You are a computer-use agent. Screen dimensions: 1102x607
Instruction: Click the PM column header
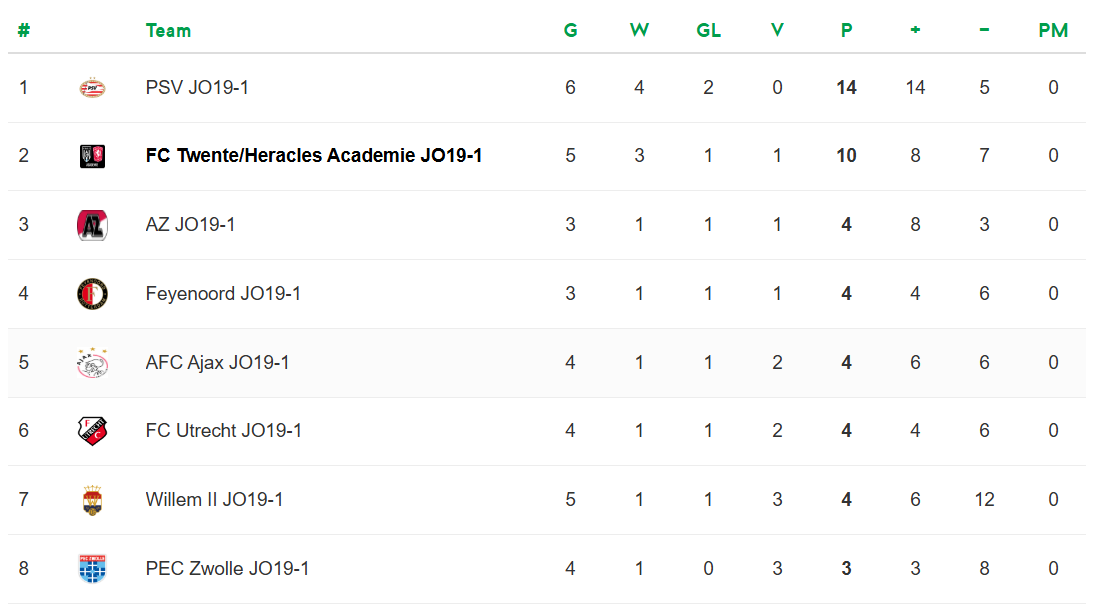pyautogui.click(x=1053, y=30)
